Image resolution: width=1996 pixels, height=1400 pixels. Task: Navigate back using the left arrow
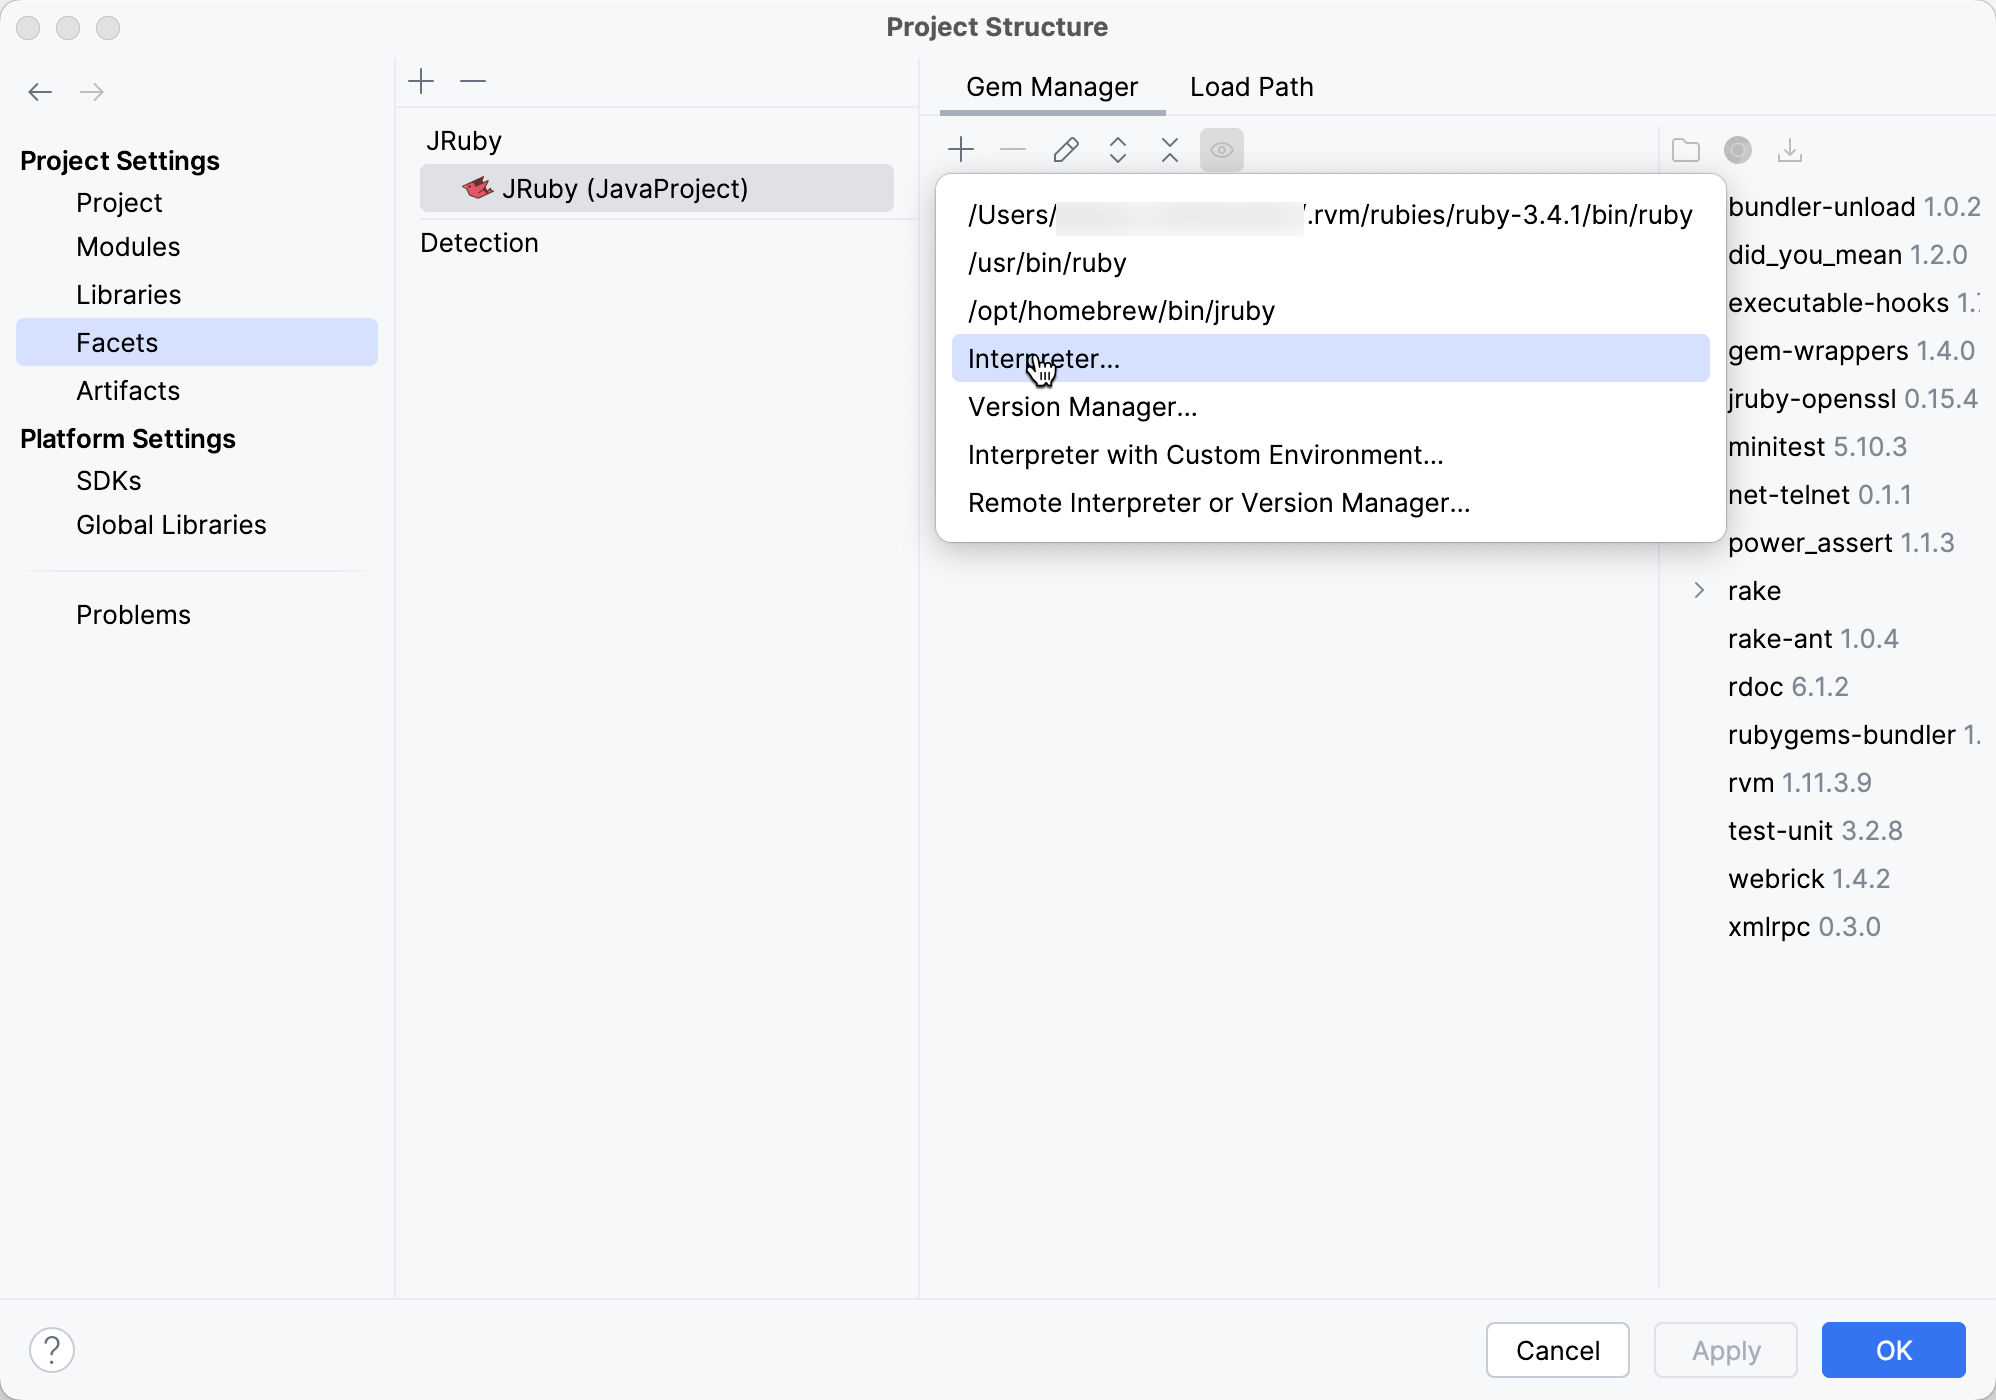coord(40,91)
